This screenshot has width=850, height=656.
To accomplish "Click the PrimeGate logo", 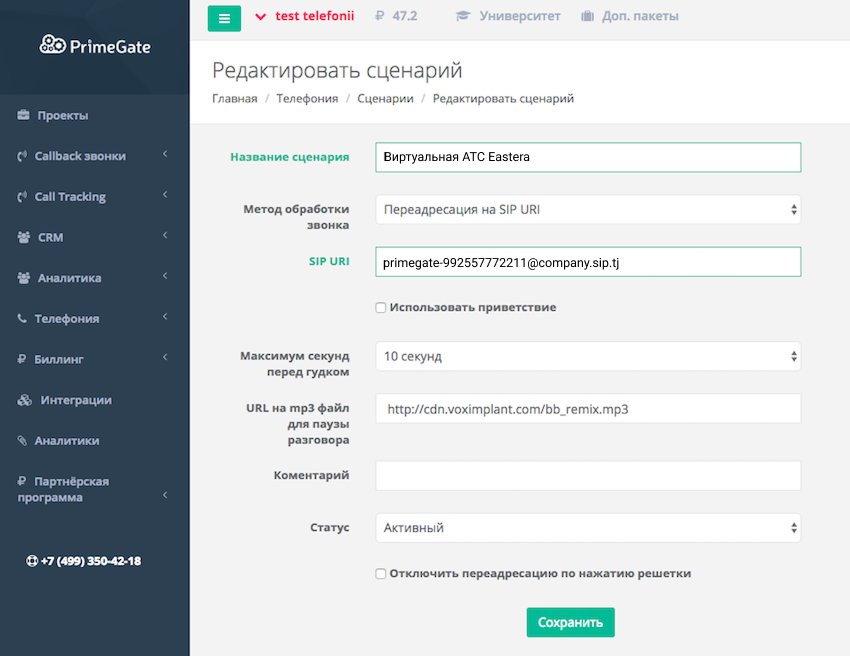I will coord(95,45).
